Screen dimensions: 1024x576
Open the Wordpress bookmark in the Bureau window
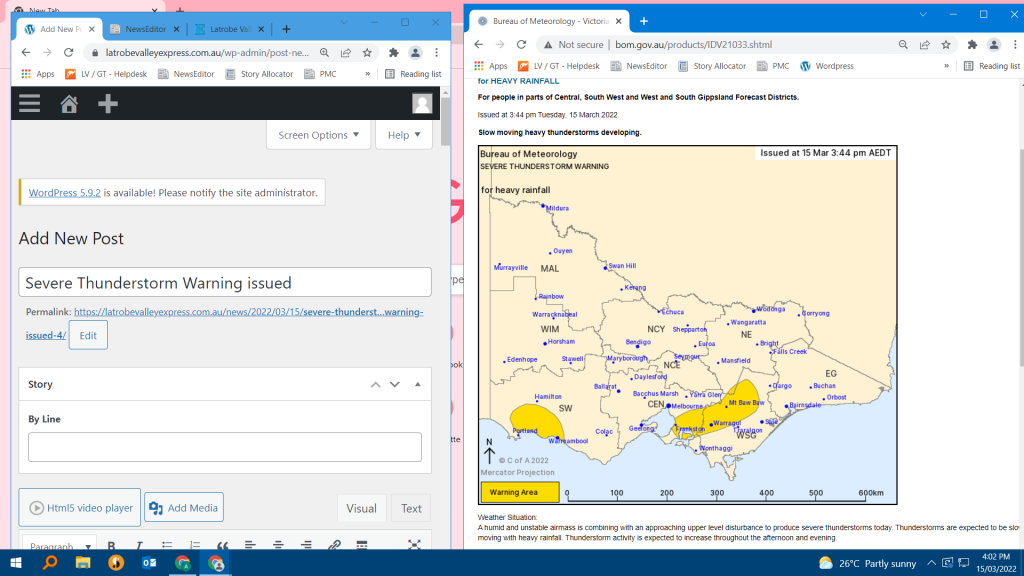827,66
